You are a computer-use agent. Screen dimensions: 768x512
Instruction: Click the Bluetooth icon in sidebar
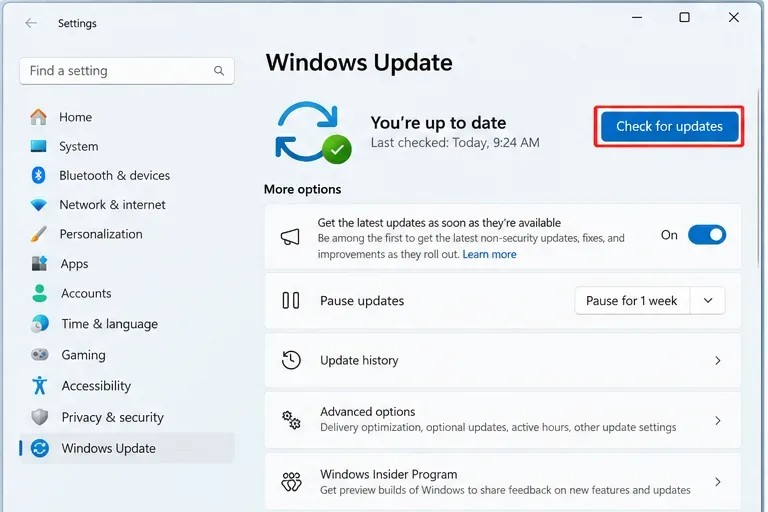(x=38, y=175)
